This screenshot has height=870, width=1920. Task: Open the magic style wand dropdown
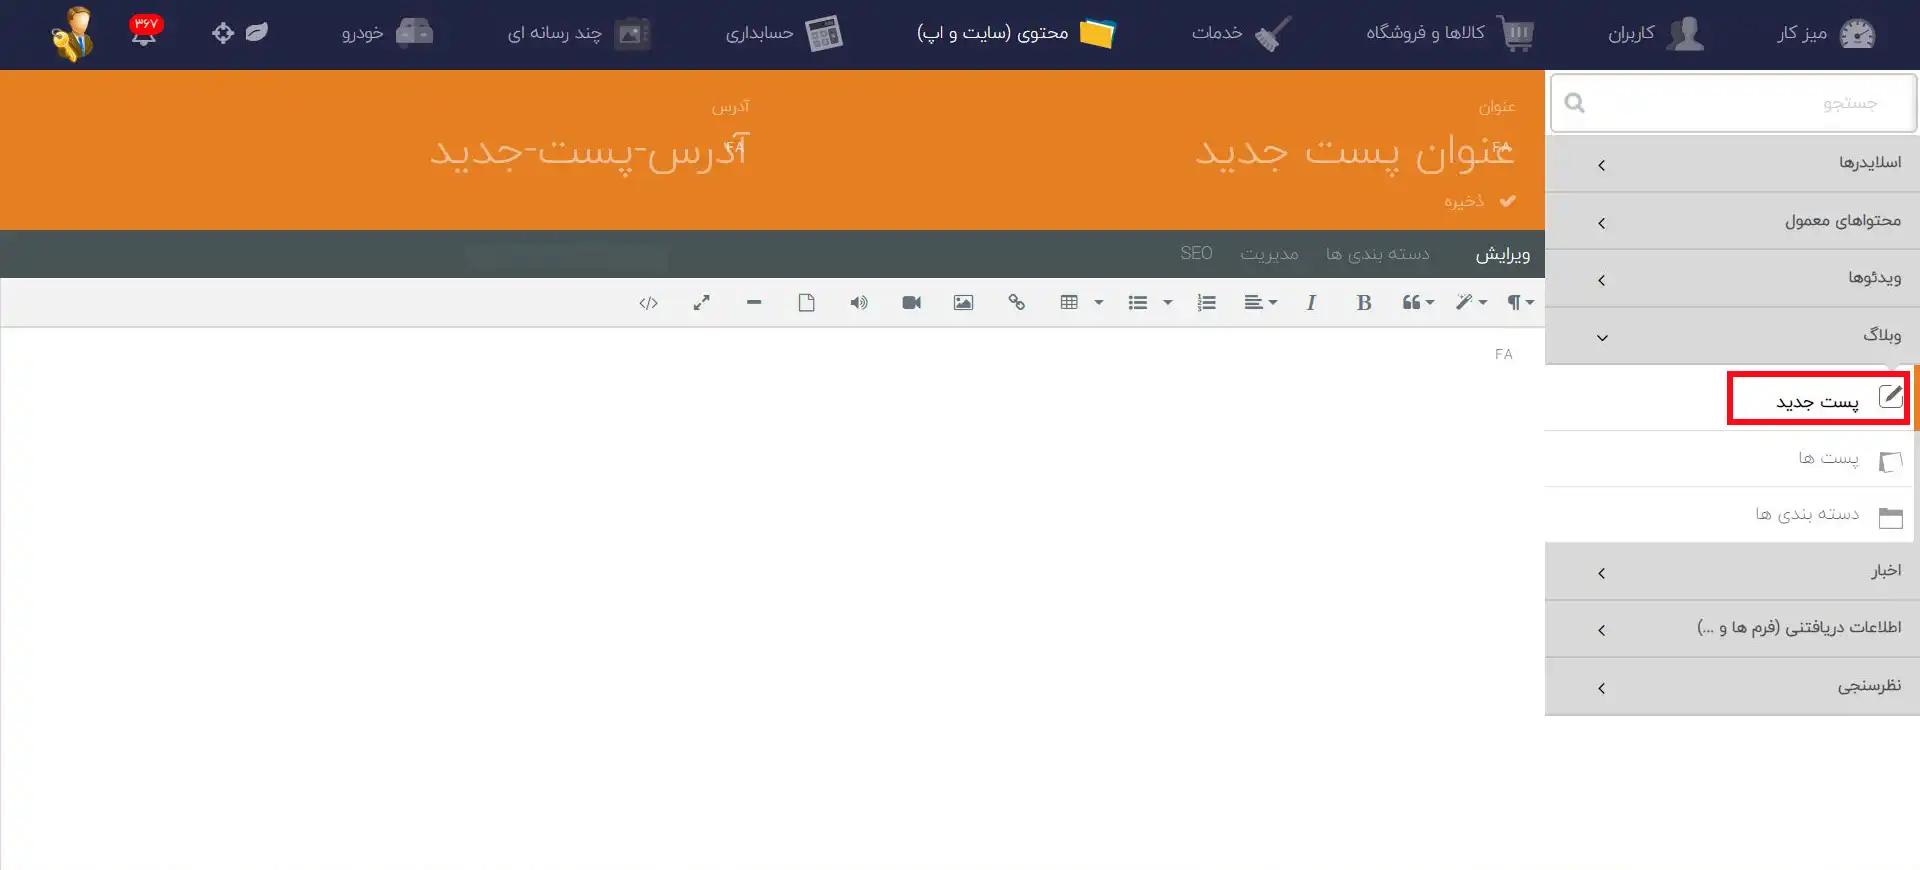(x=1471, y=303)
